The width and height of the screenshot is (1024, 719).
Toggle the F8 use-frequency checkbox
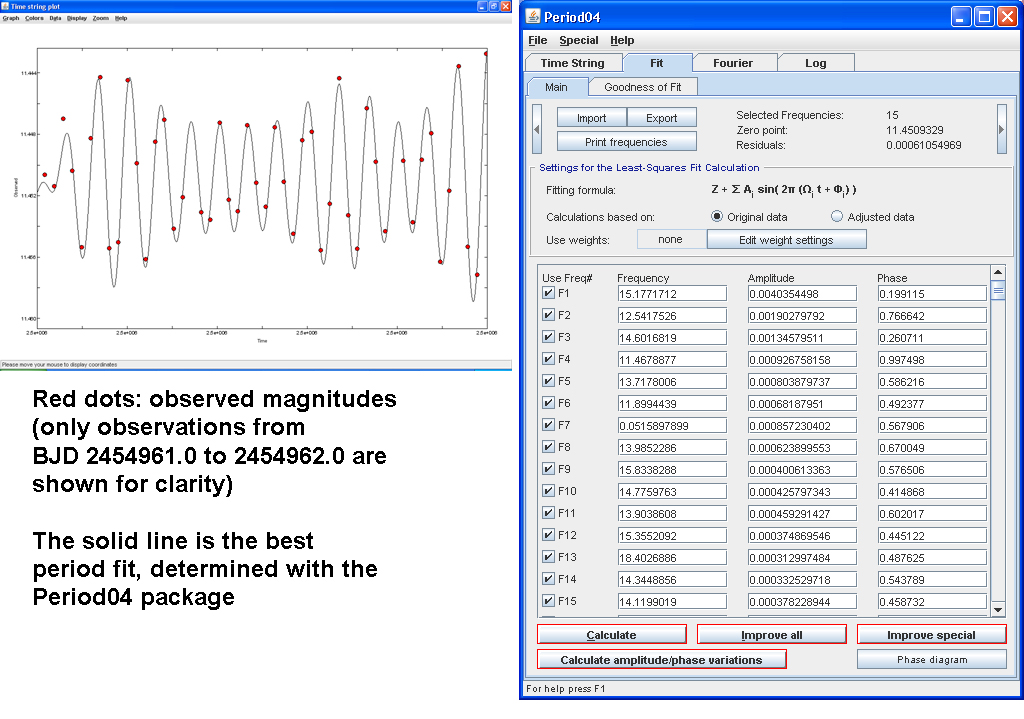[x=549, y=447]
